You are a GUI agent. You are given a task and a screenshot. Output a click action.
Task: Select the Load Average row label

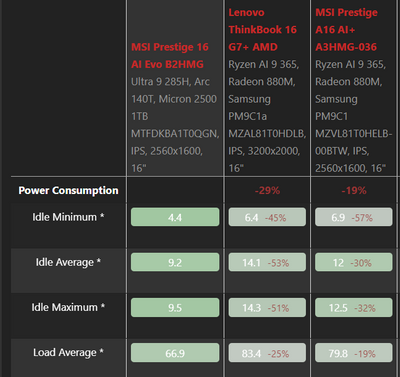[x=68, y=352]
